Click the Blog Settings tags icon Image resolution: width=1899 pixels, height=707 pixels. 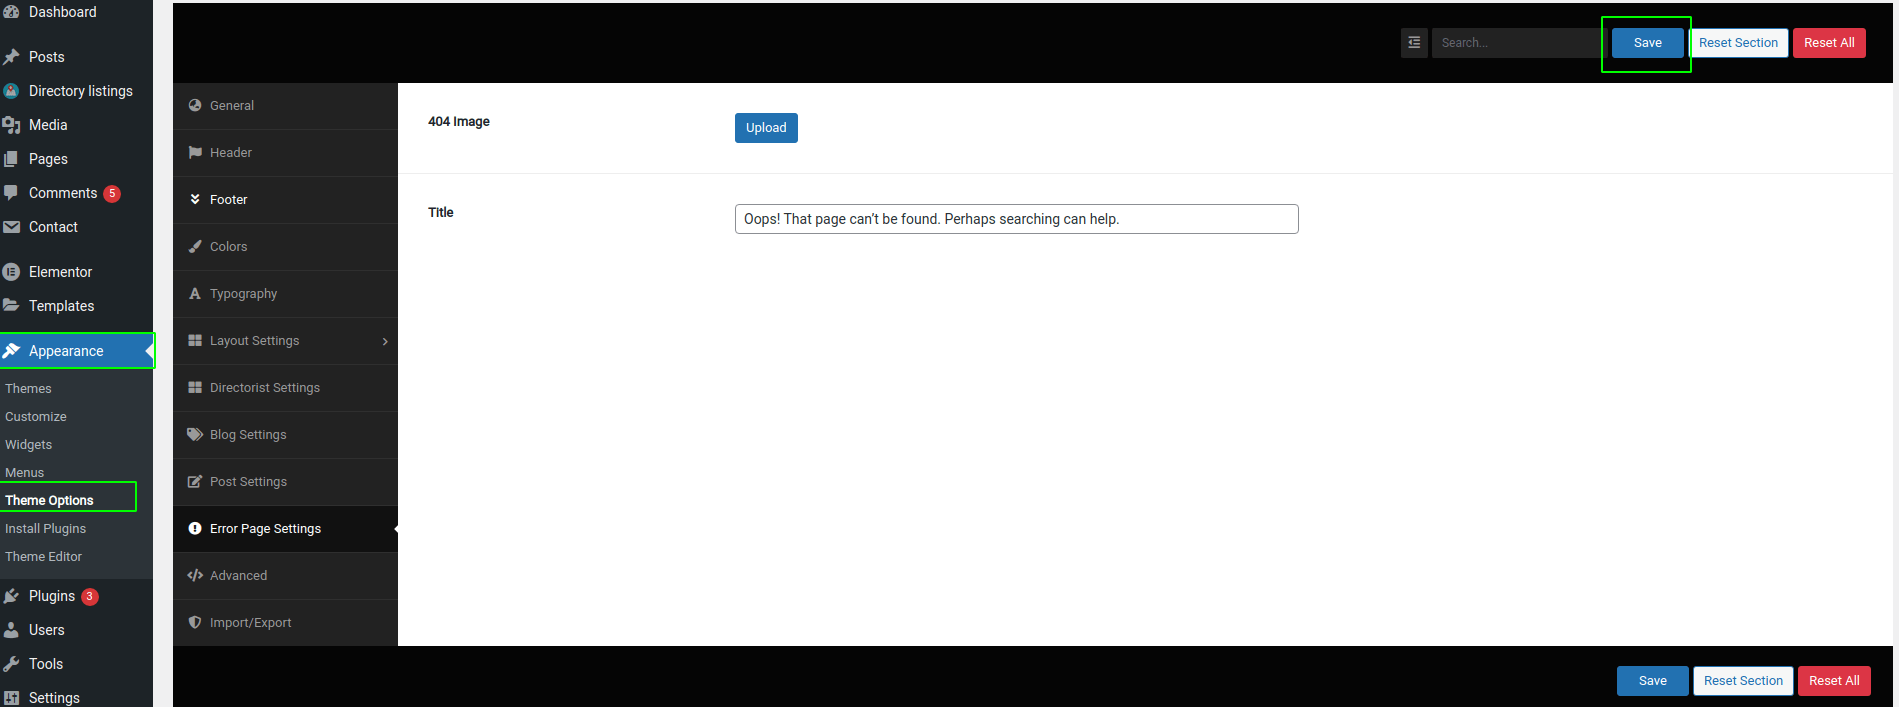[x=195, y=435]
